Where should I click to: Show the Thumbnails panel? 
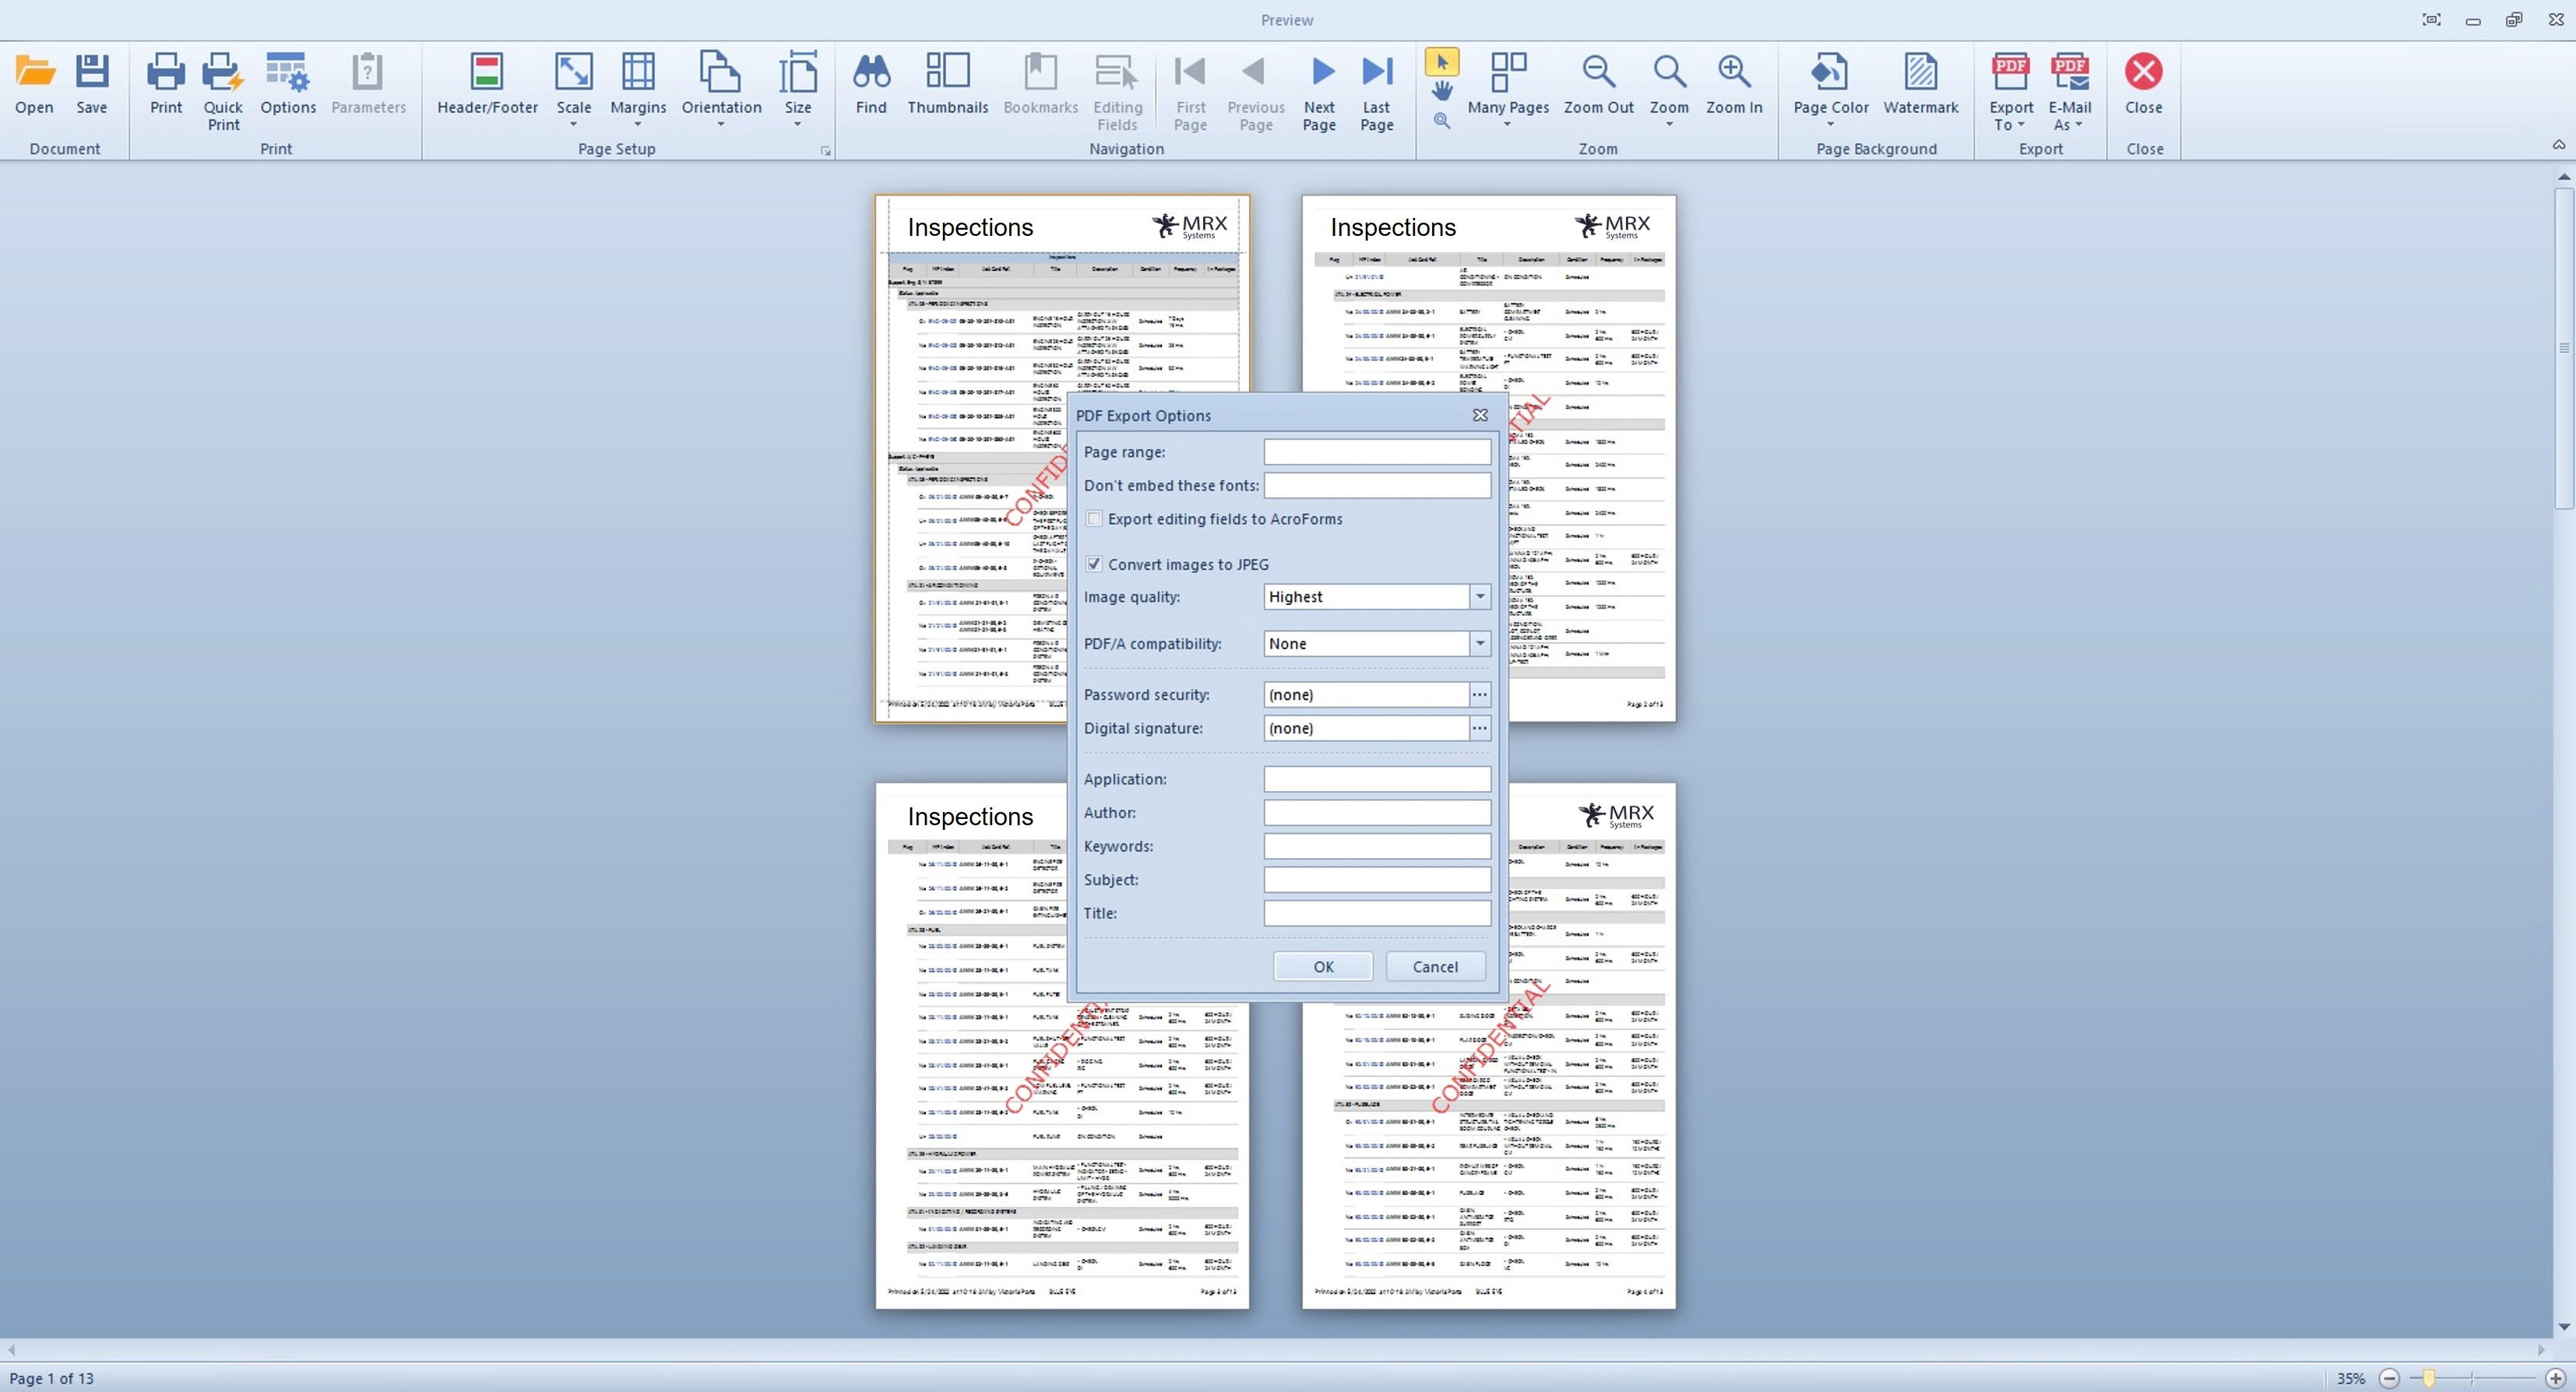(x=947, y=84)
